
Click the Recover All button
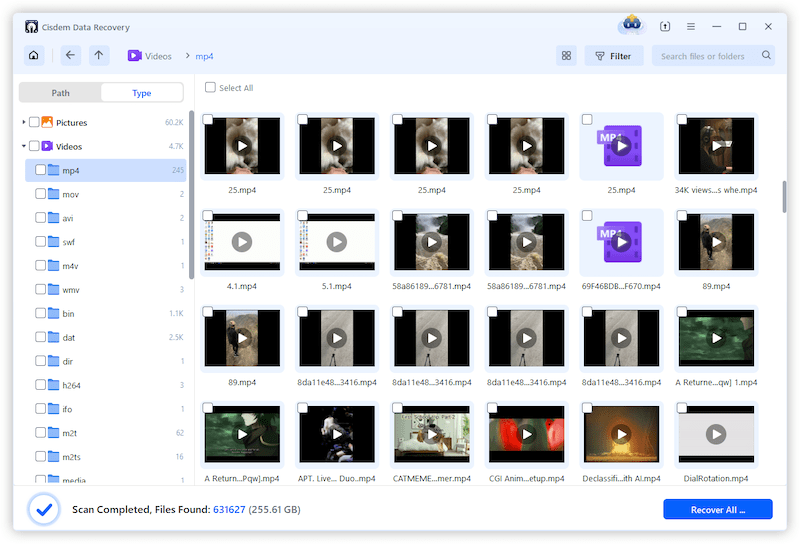717,509
